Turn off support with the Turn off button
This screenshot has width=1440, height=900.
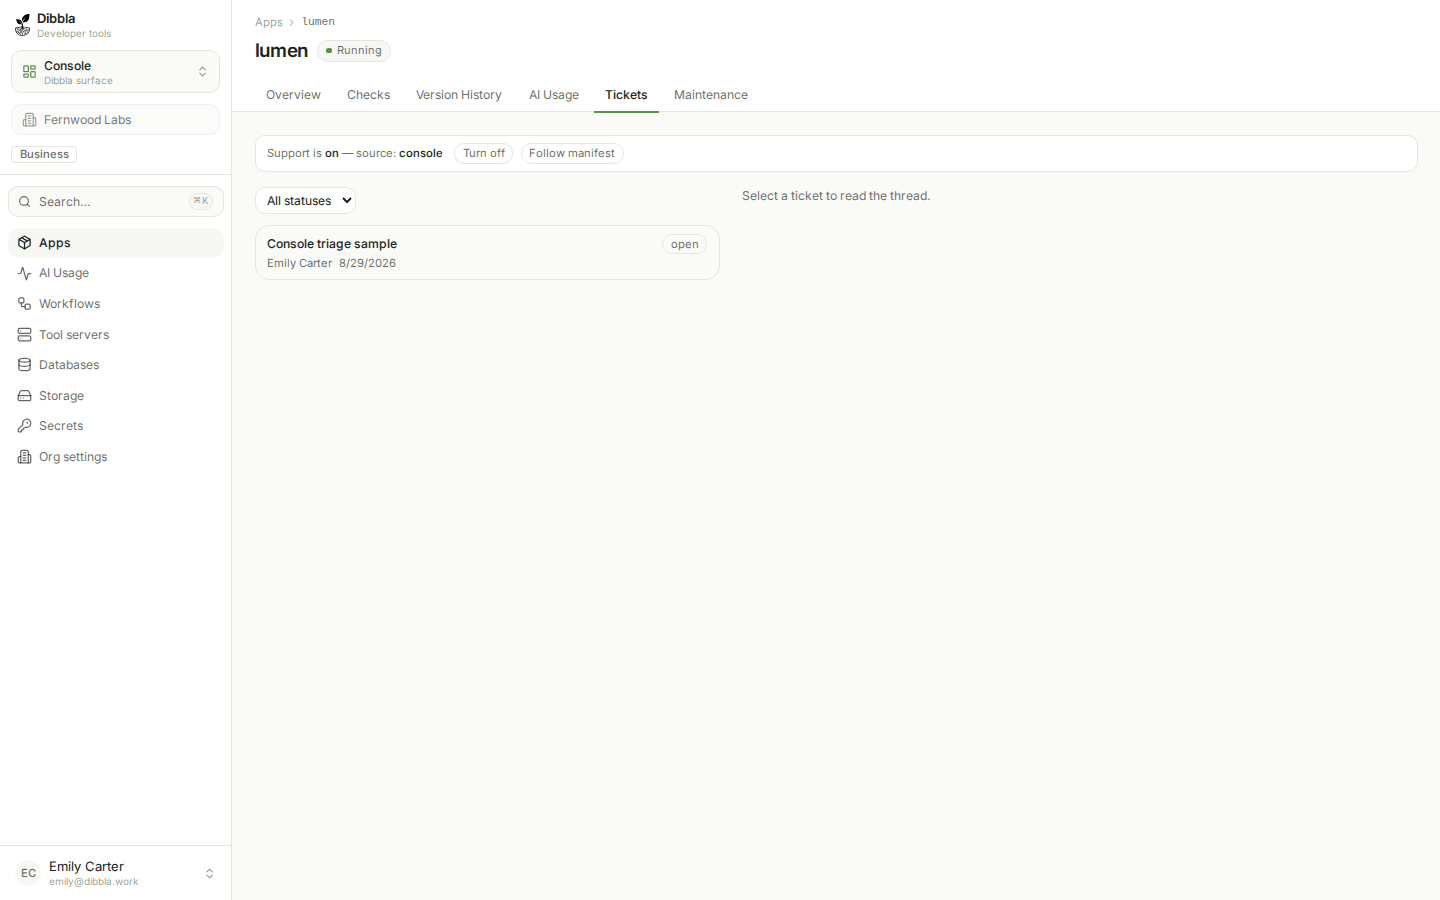[x=484, y=153]
